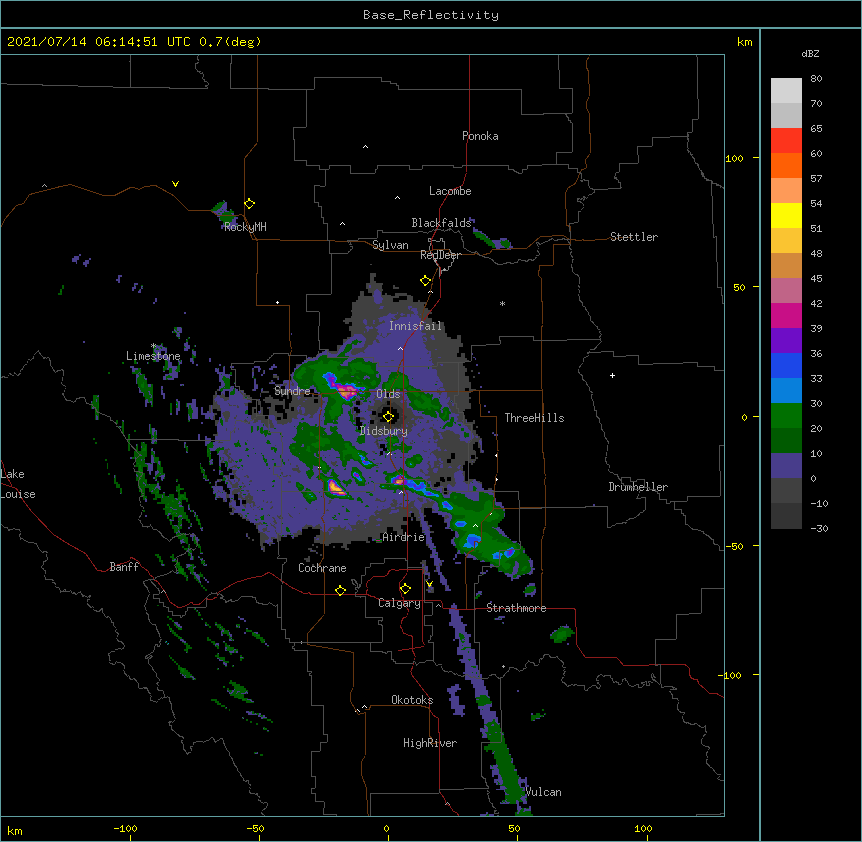Screen dimensions: 862x842
Task: Click the 65 value on the dBZ legend
Action: [x=816, y=129]
